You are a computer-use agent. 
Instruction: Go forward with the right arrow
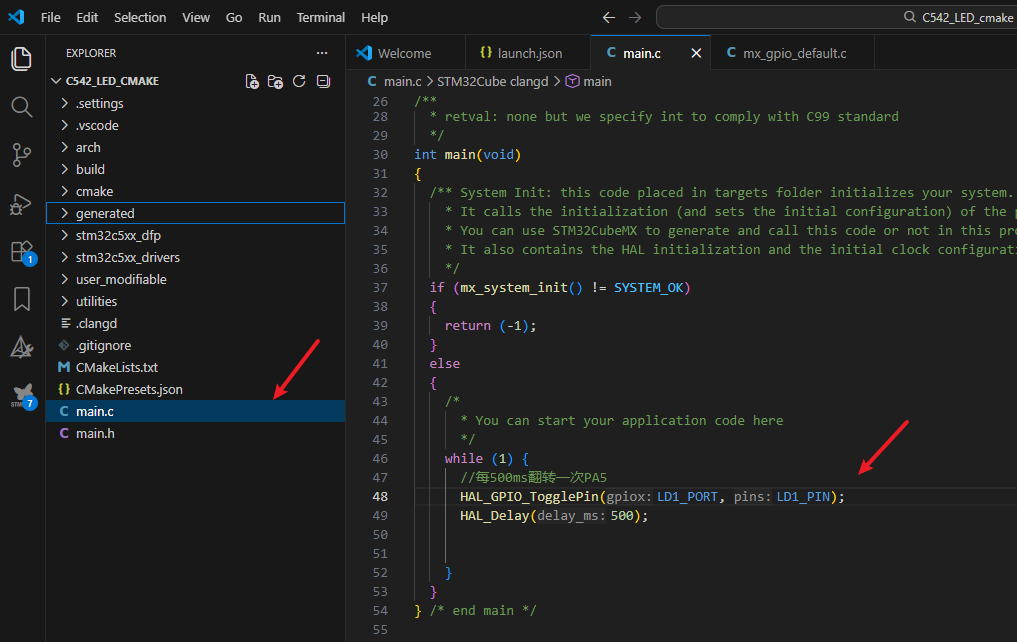[635, 18]
